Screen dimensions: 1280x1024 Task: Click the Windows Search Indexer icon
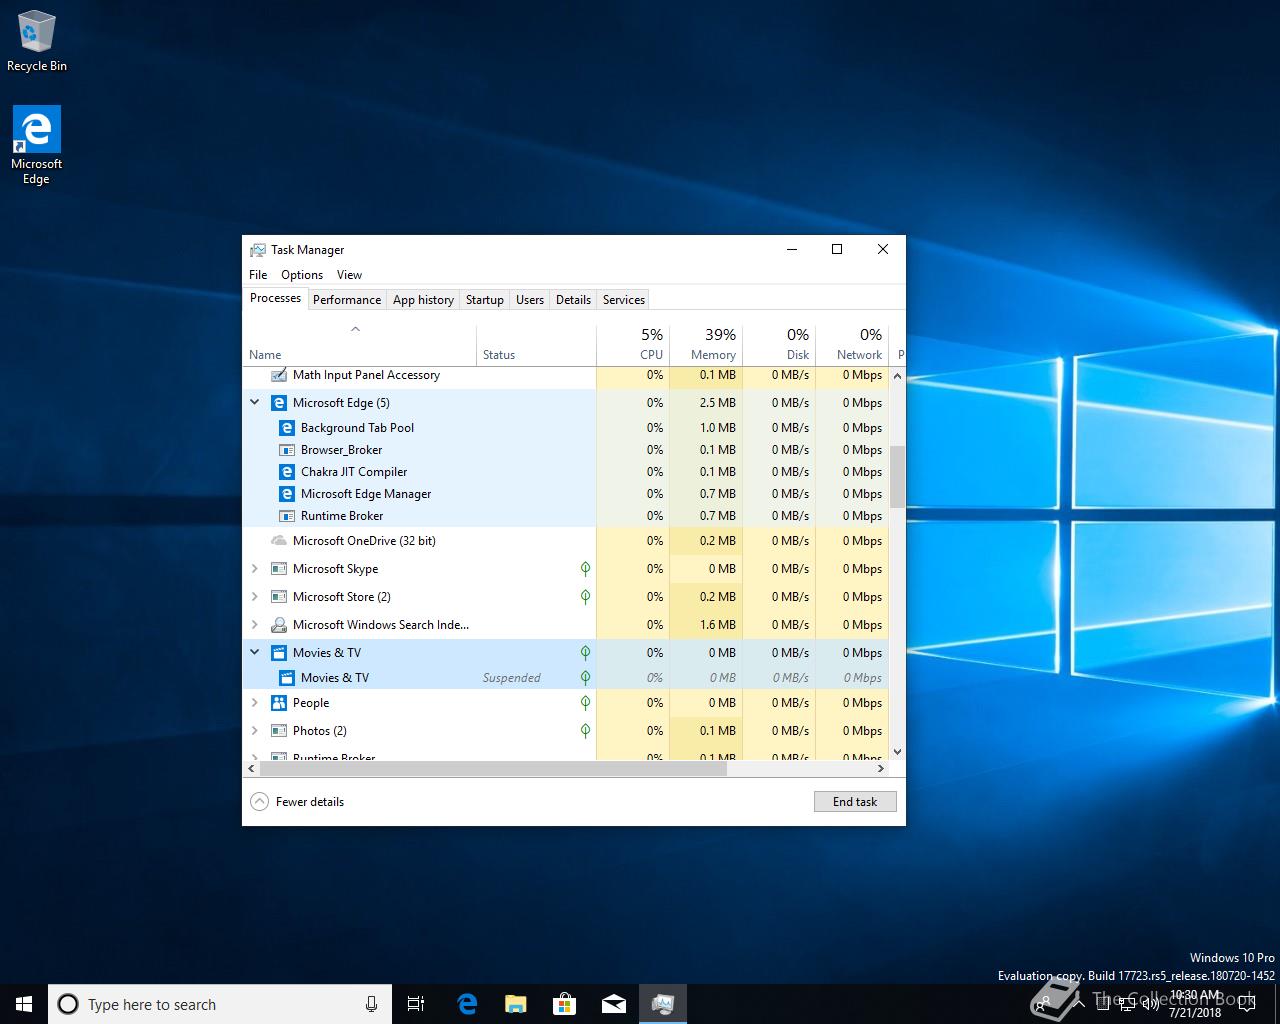click(279, 625)
